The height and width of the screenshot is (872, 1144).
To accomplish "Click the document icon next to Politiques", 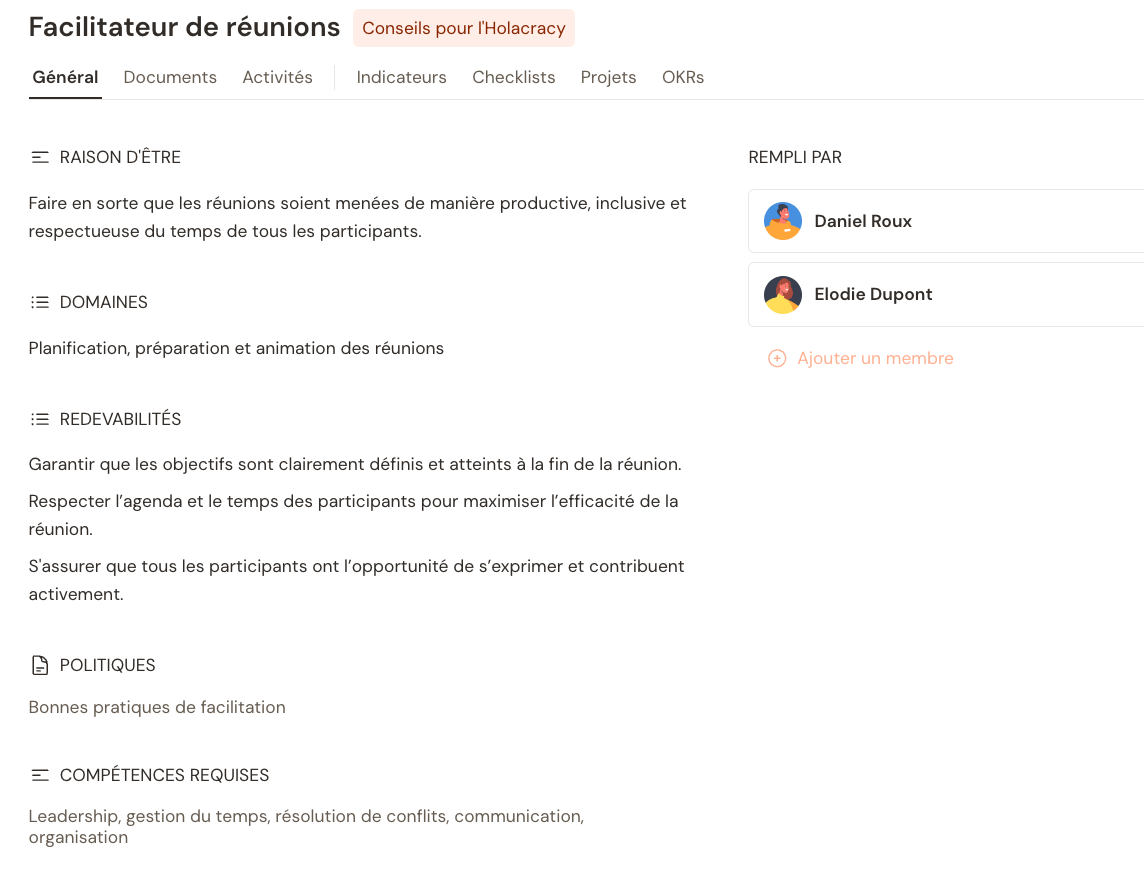I will (x=40, y=665).
